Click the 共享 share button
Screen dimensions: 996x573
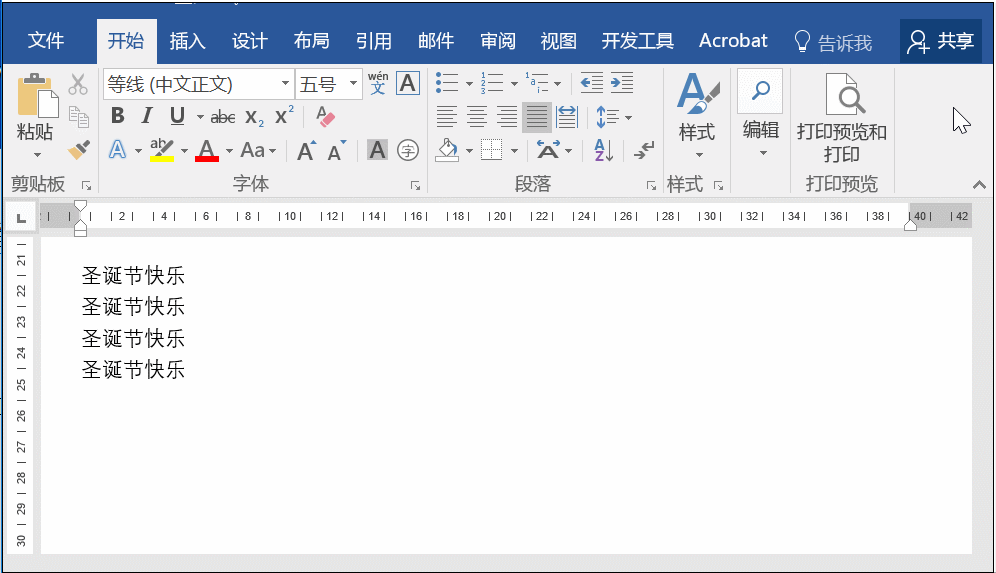(x=941, y=41)
